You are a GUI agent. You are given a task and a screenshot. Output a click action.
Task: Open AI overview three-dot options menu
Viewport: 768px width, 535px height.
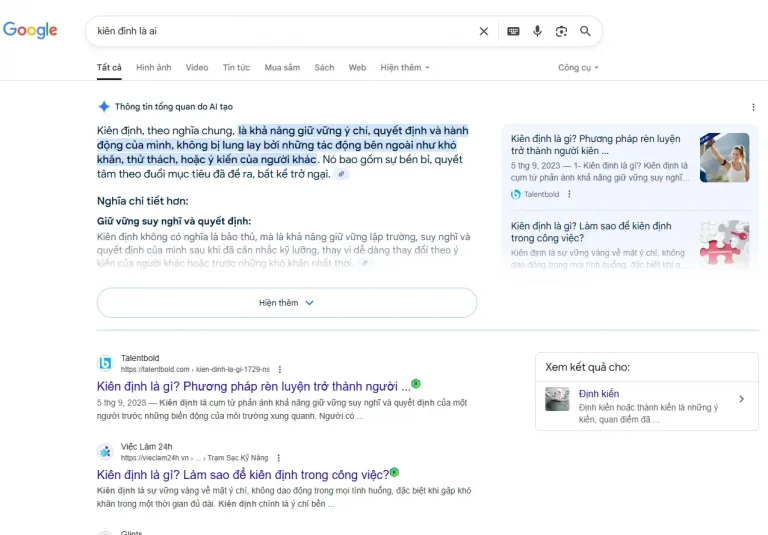click(x=753, y=107)
